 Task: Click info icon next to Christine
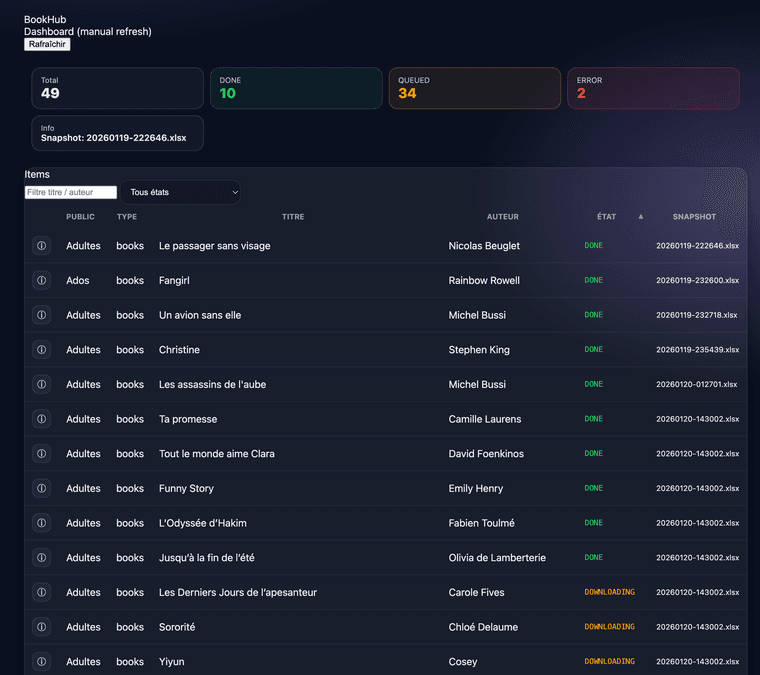pyautogui.click(x=41, y=350)
